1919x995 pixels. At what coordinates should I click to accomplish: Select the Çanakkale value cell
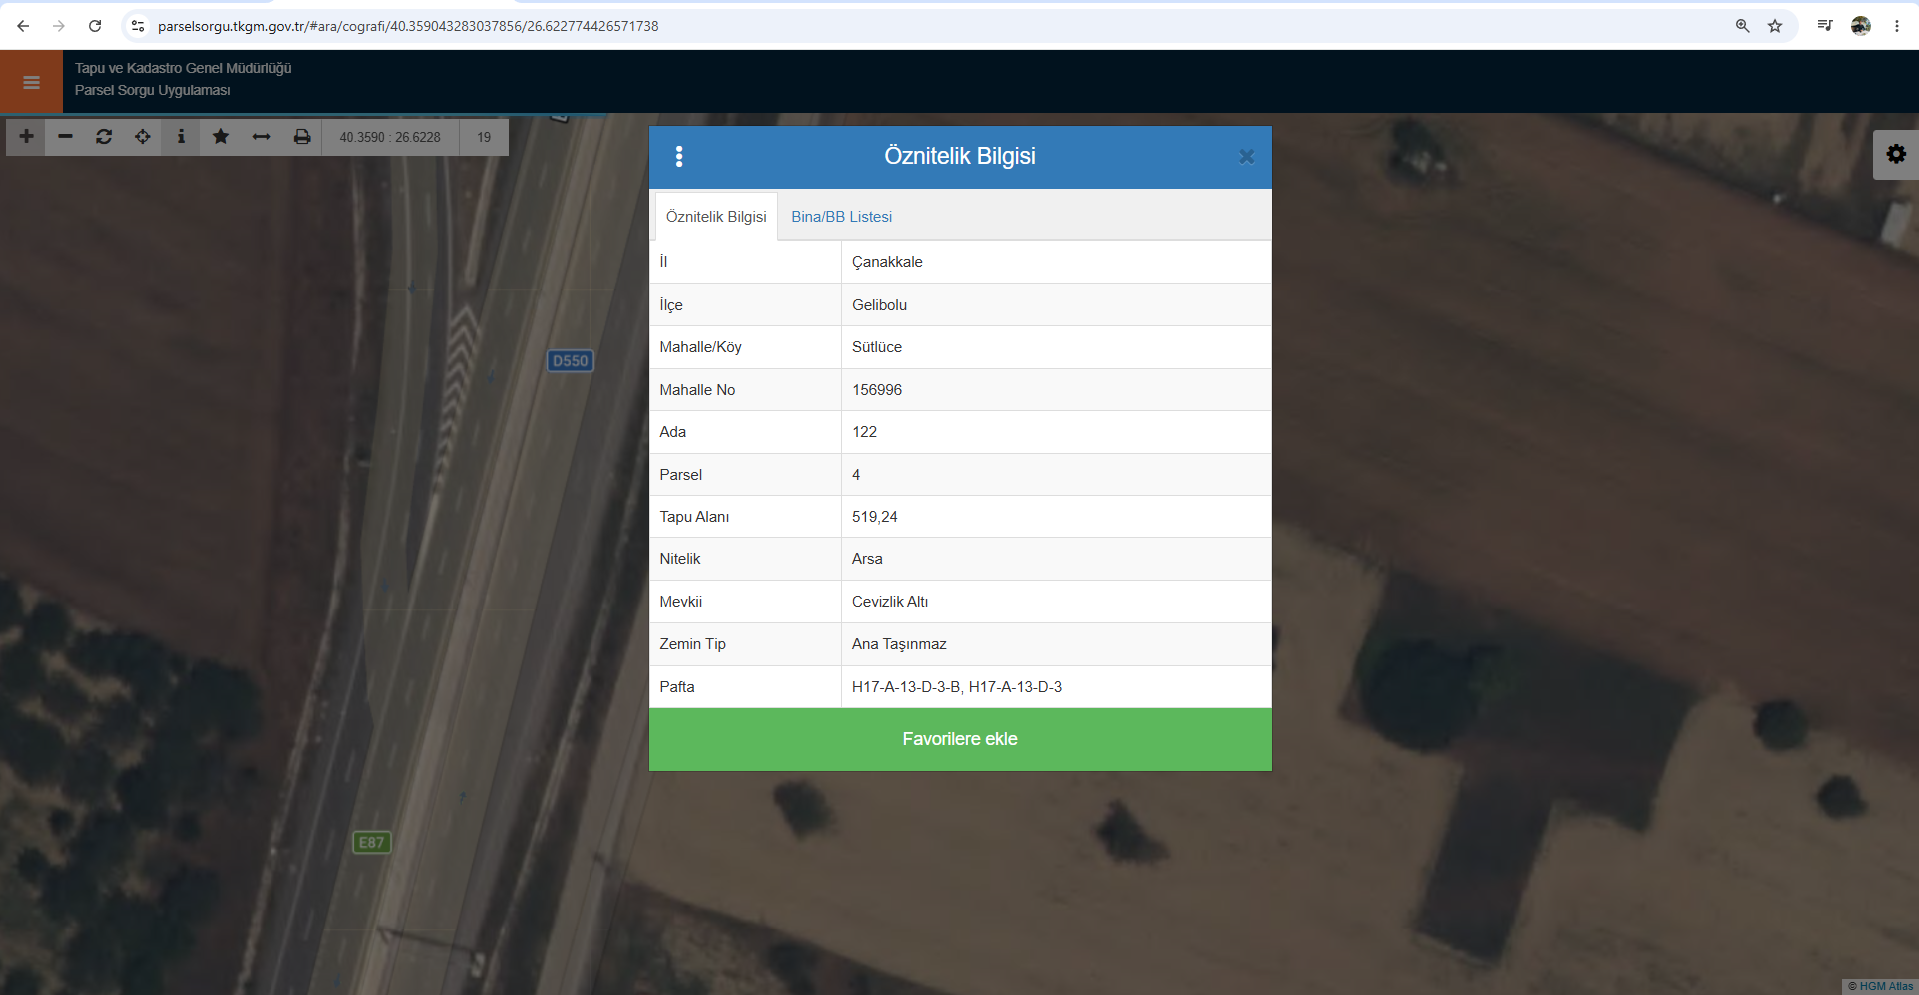(1056, 262)
